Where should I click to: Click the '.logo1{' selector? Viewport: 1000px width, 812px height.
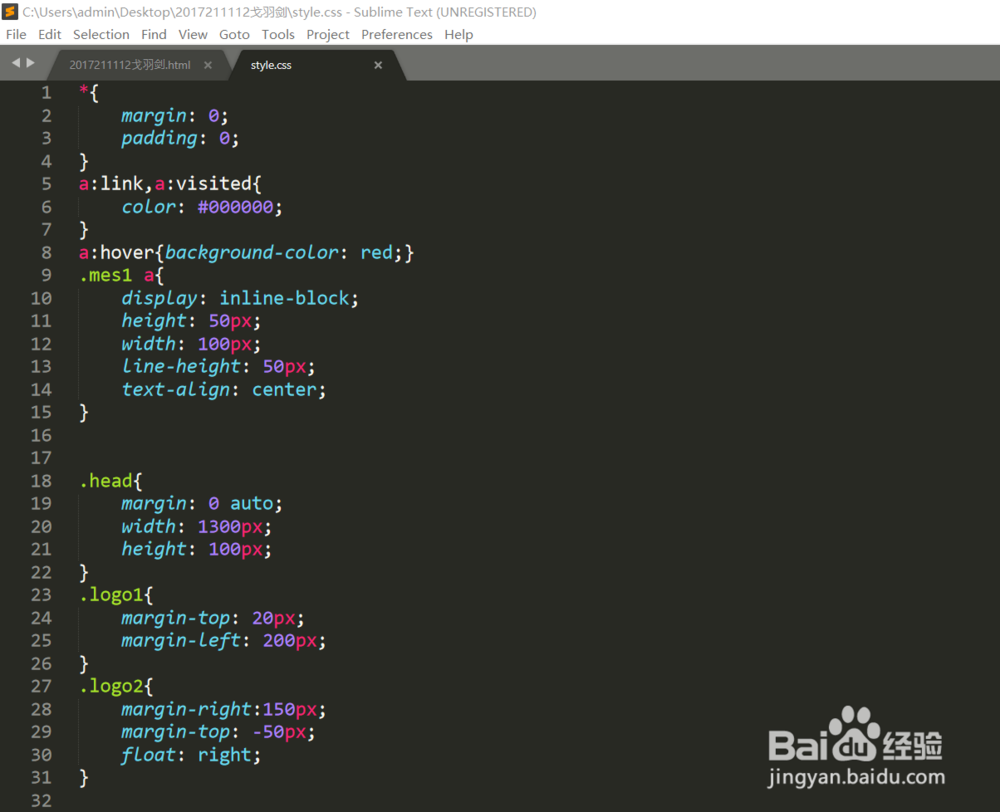(116, 595)
